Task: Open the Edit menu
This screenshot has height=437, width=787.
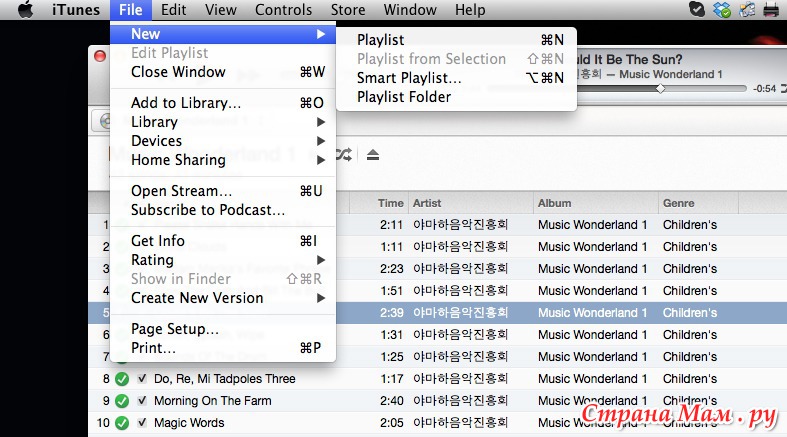Action: [x=174, y=10]
